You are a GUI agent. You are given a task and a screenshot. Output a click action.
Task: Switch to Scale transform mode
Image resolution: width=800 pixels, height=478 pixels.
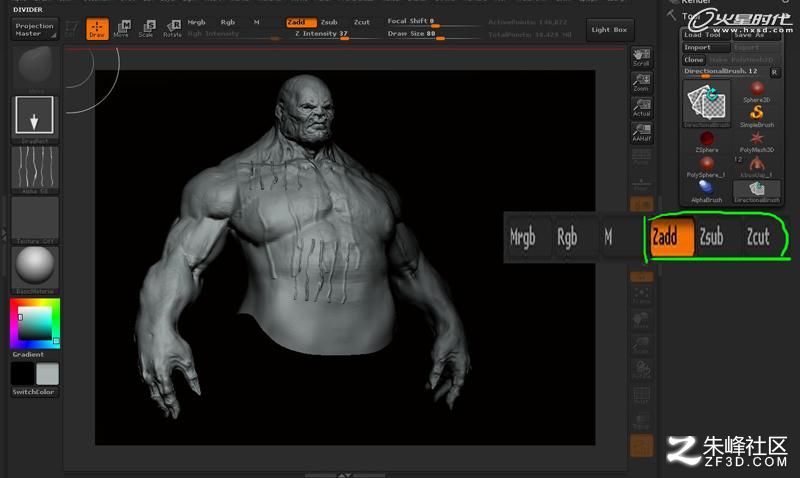point(146,29)
